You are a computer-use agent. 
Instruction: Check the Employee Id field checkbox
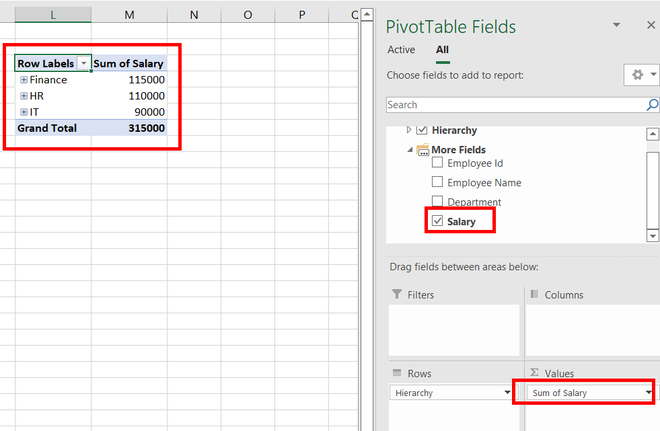(437, 162)
